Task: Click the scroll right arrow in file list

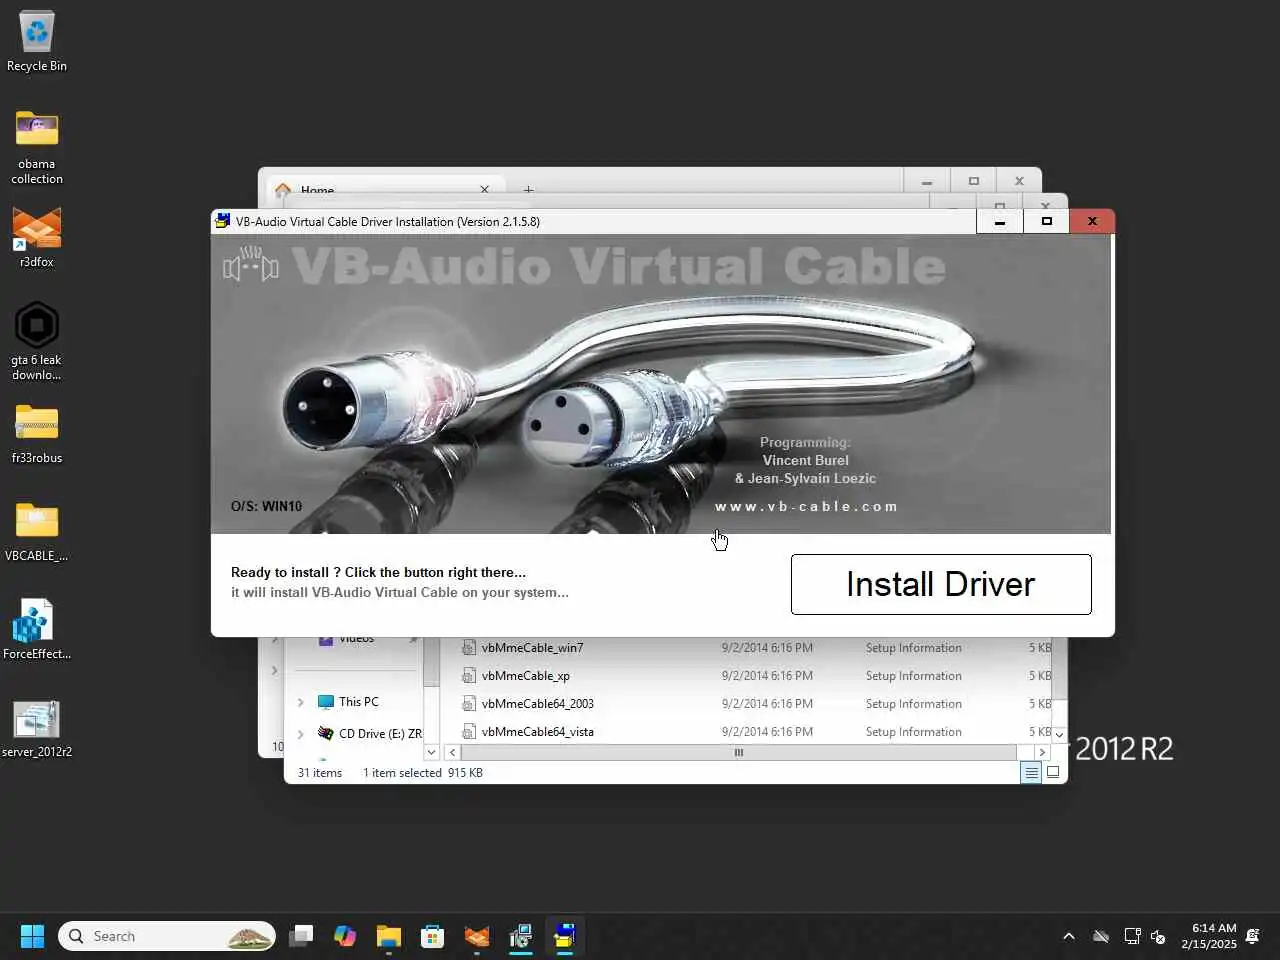Action: coord(1042,753)
